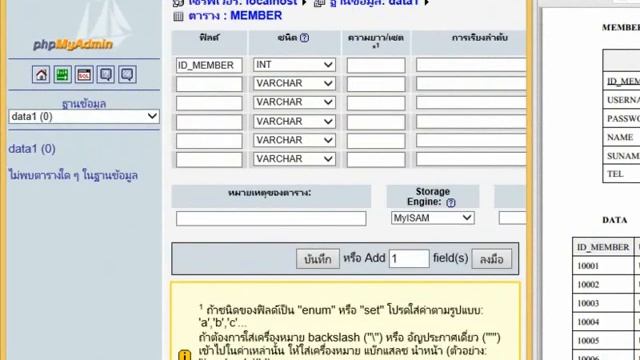Click the yellow information icon in notice box

(184, 356)
